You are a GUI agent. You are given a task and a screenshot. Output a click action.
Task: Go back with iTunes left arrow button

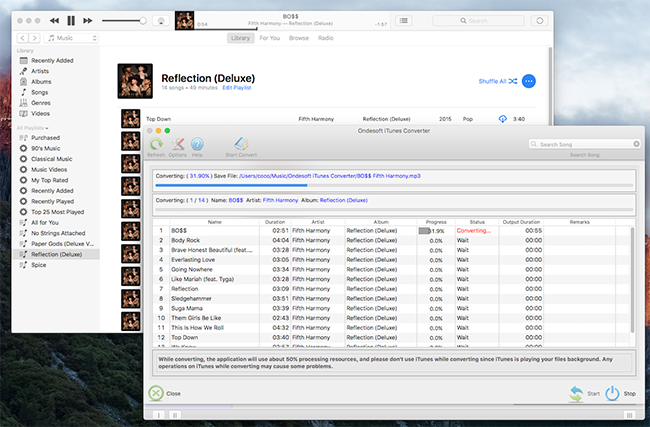(x=23, y=38)
